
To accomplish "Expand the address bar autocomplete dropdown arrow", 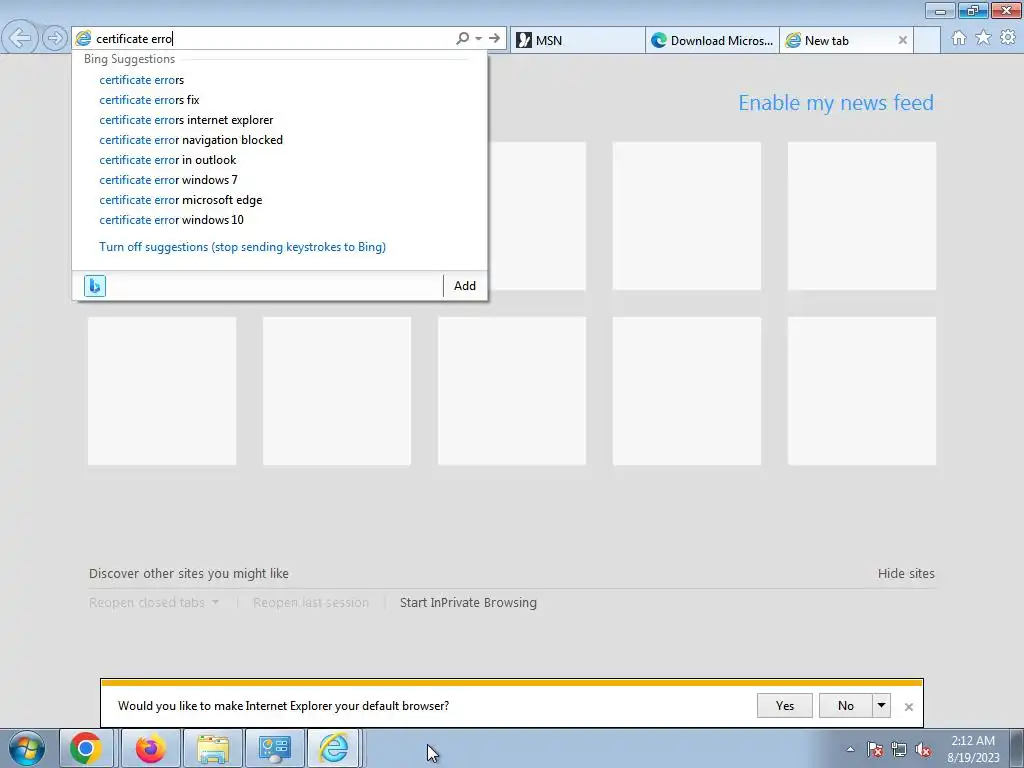I will pyautogui.click(x=479, y=39).
